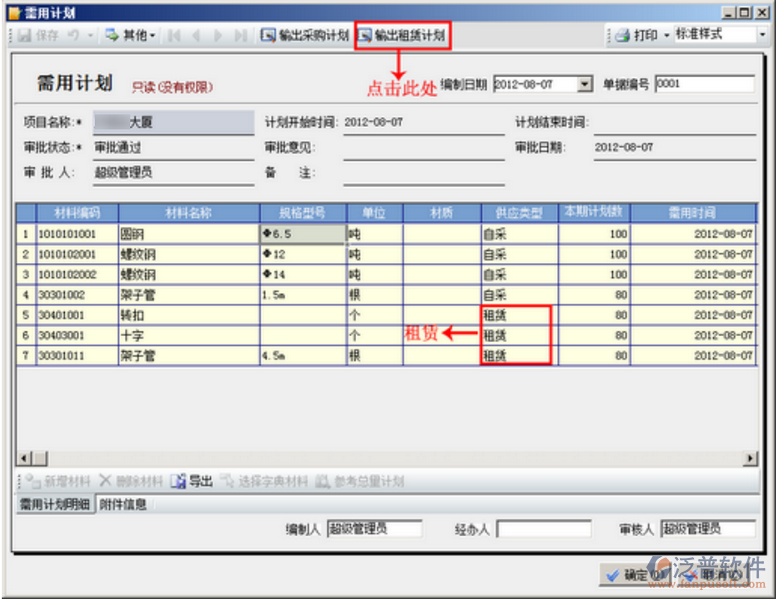Screen dimensions: 776x600
Task: Click the 输出租赁计划 toolbar button
Action: pyautogui.click(x=401, y=35)
